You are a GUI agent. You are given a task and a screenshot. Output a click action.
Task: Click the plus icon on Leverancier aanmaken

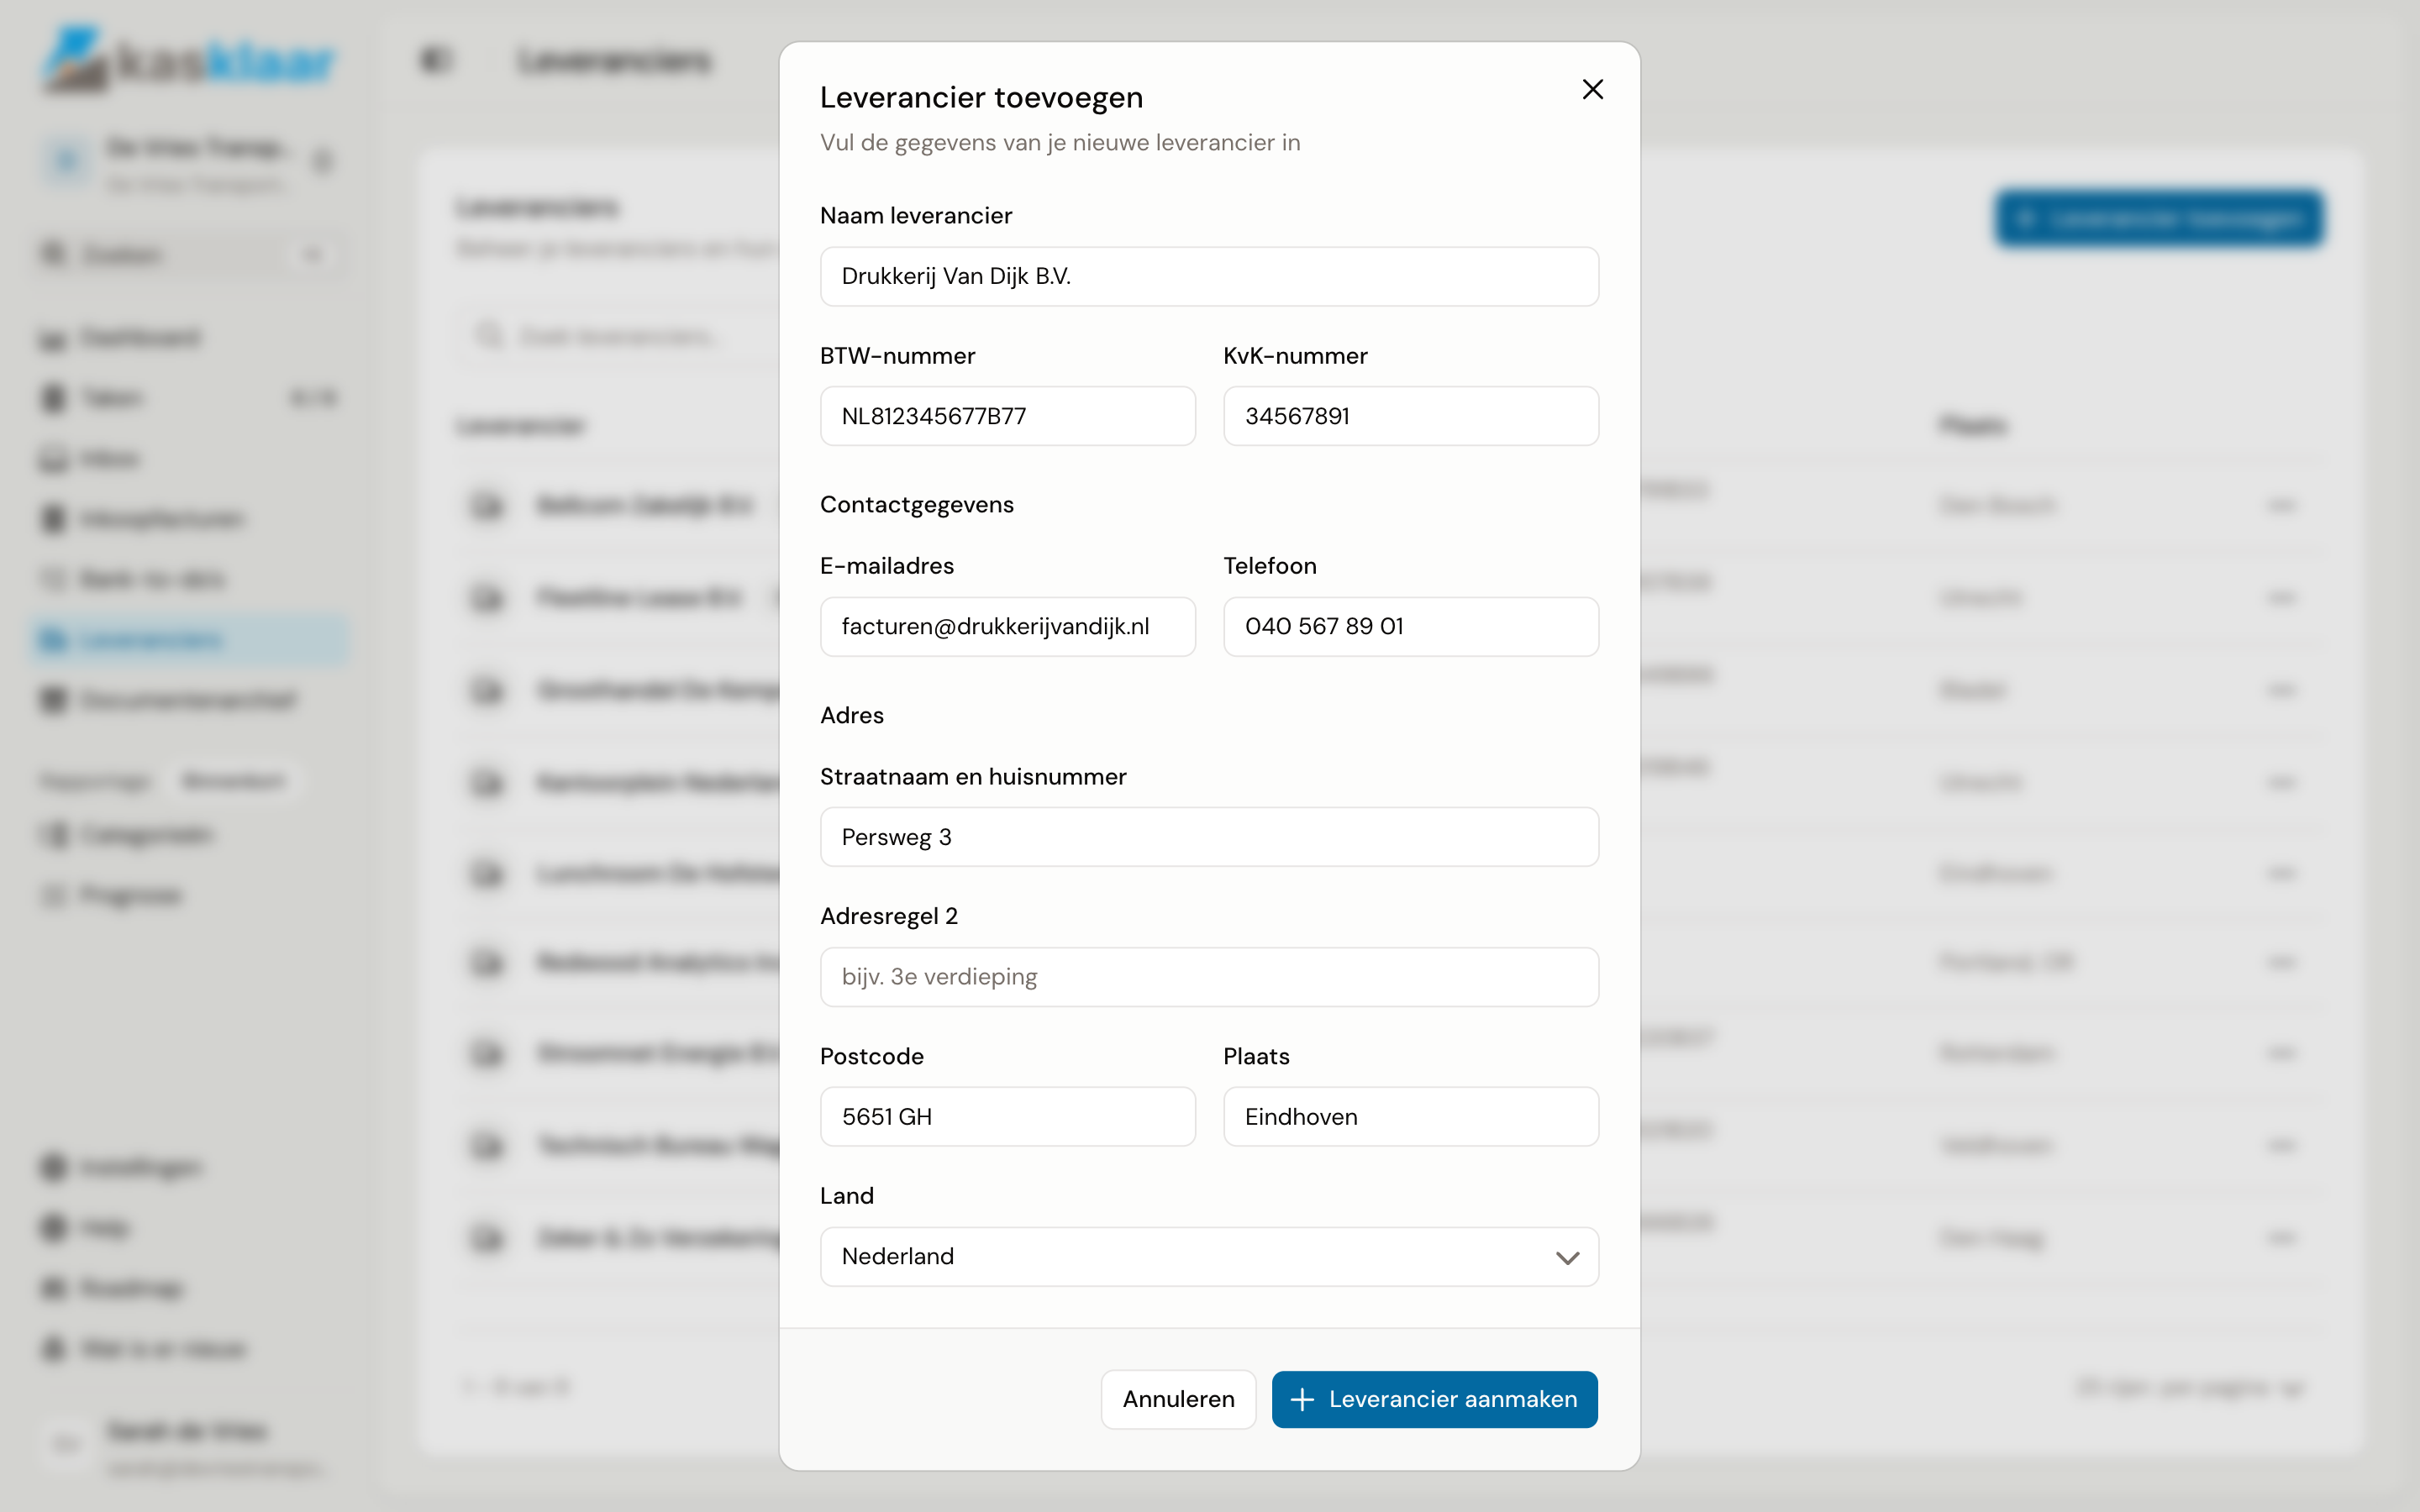point(1302,1399)
